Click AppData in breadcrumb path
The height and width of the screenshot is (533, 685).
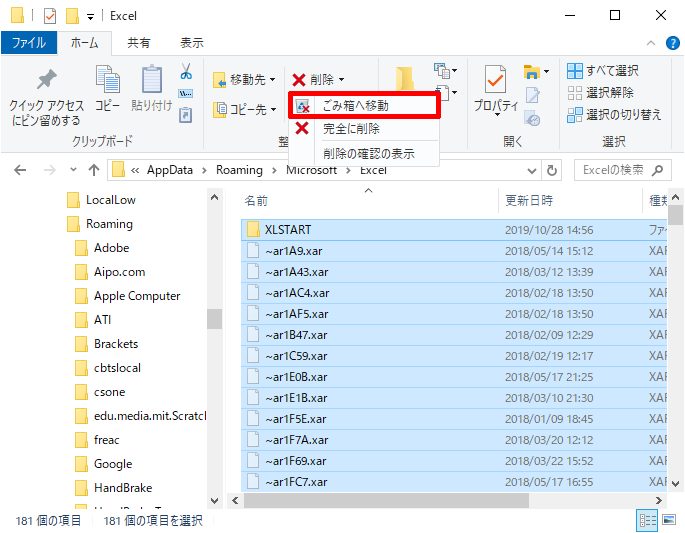pyautogui.click(x=170, y=170)
